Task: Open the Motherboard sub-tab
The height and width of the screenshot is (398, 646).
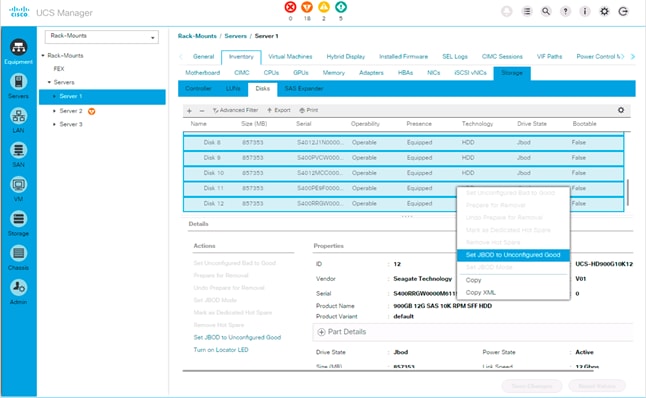Action: click(x=203, y=73)
